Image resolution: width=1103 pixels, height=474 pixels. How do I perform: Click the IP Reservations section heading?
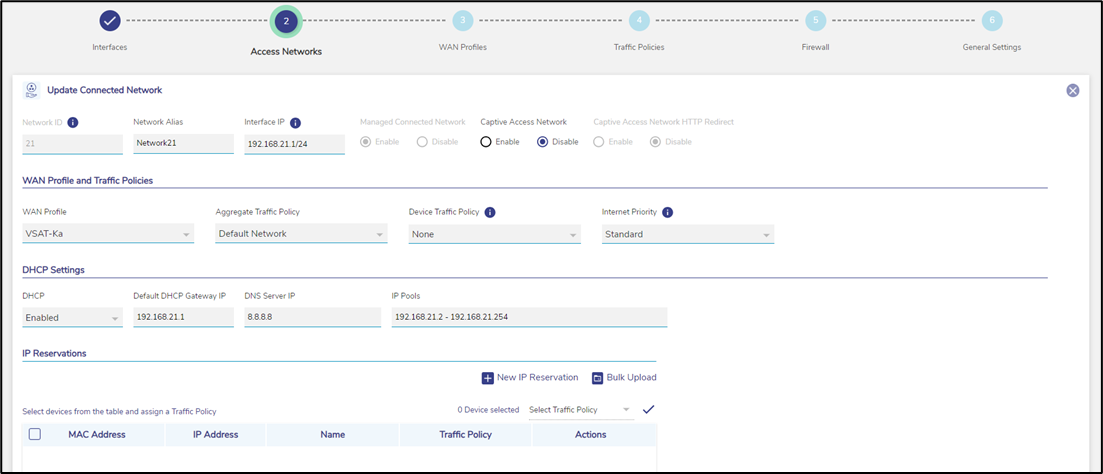54,353
